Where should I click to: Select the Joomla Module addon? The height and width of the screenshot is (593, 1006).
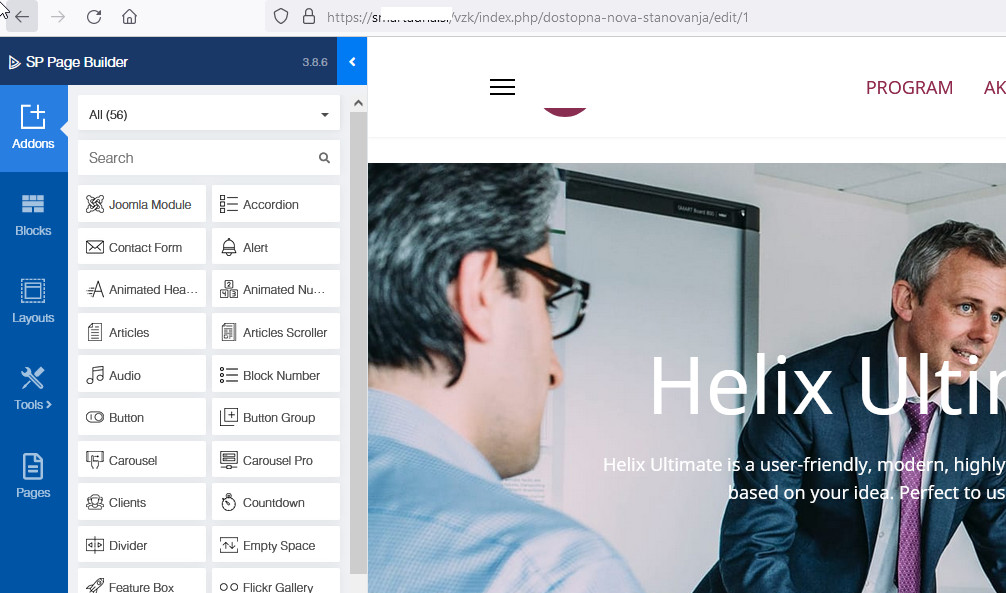click(x=142, y=204)
